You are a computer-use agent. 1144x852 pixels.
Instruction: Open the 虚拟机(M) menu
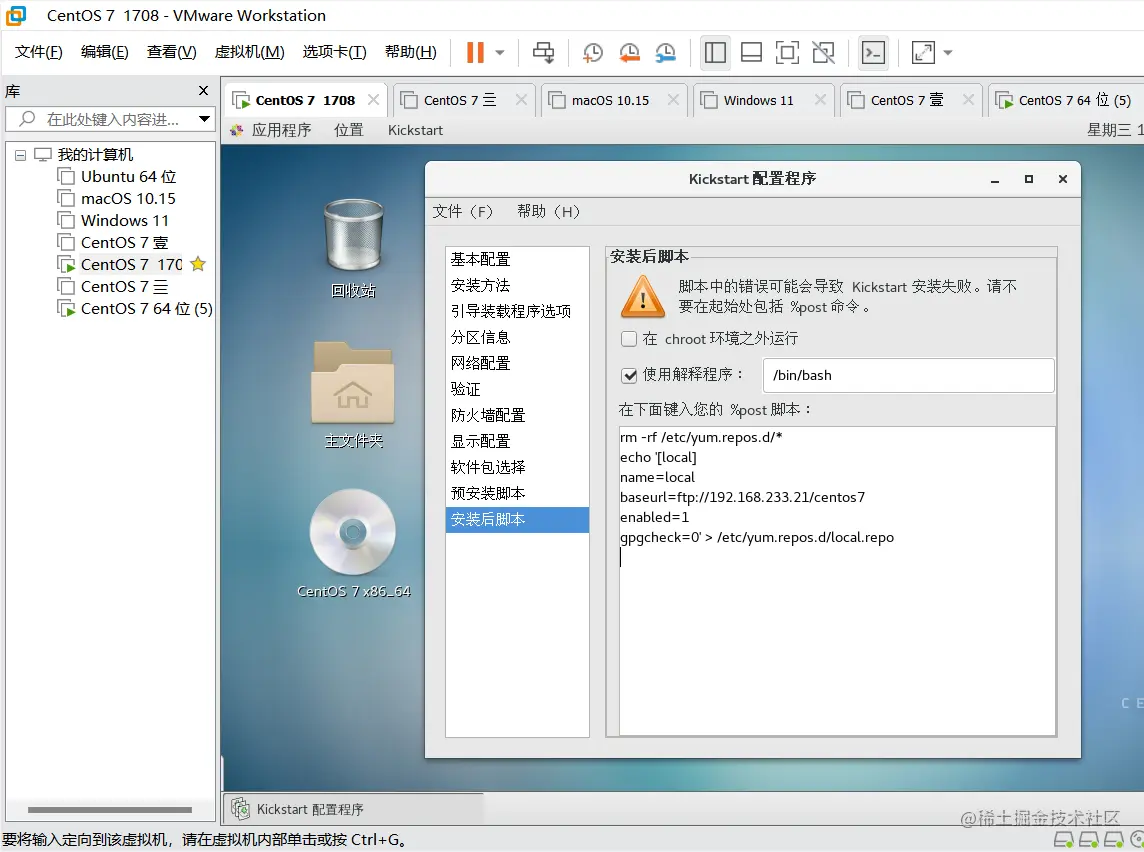tap(250, 52)
